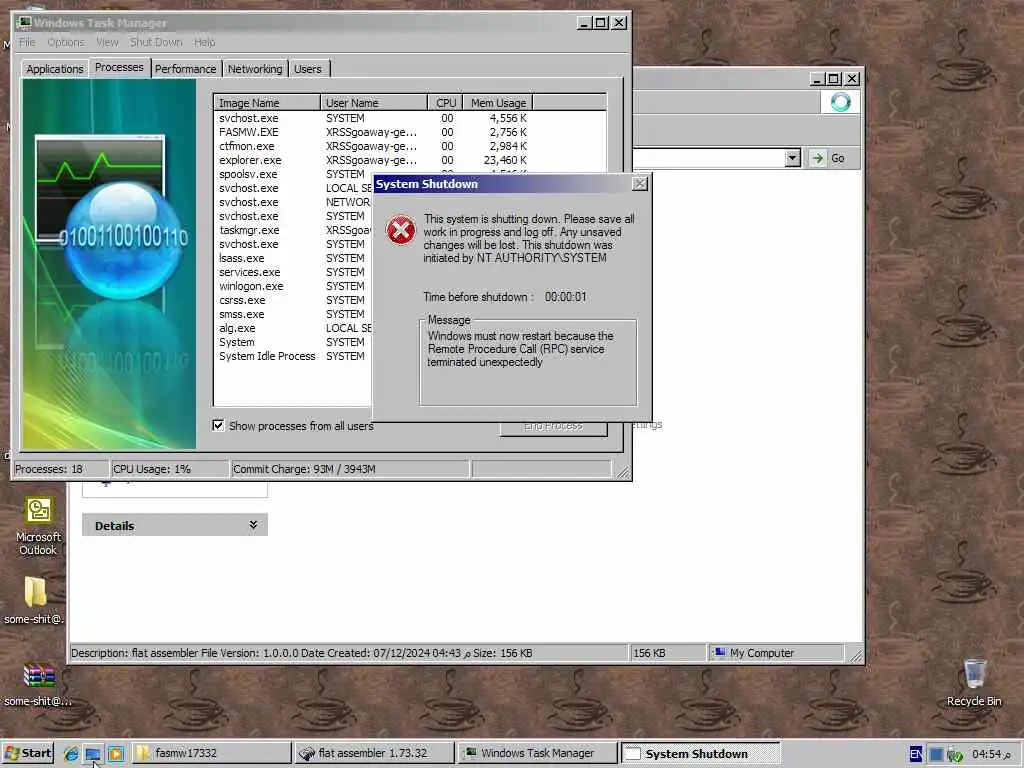
Task: Click the EN language indicator in tray
Action: (916, 754)
